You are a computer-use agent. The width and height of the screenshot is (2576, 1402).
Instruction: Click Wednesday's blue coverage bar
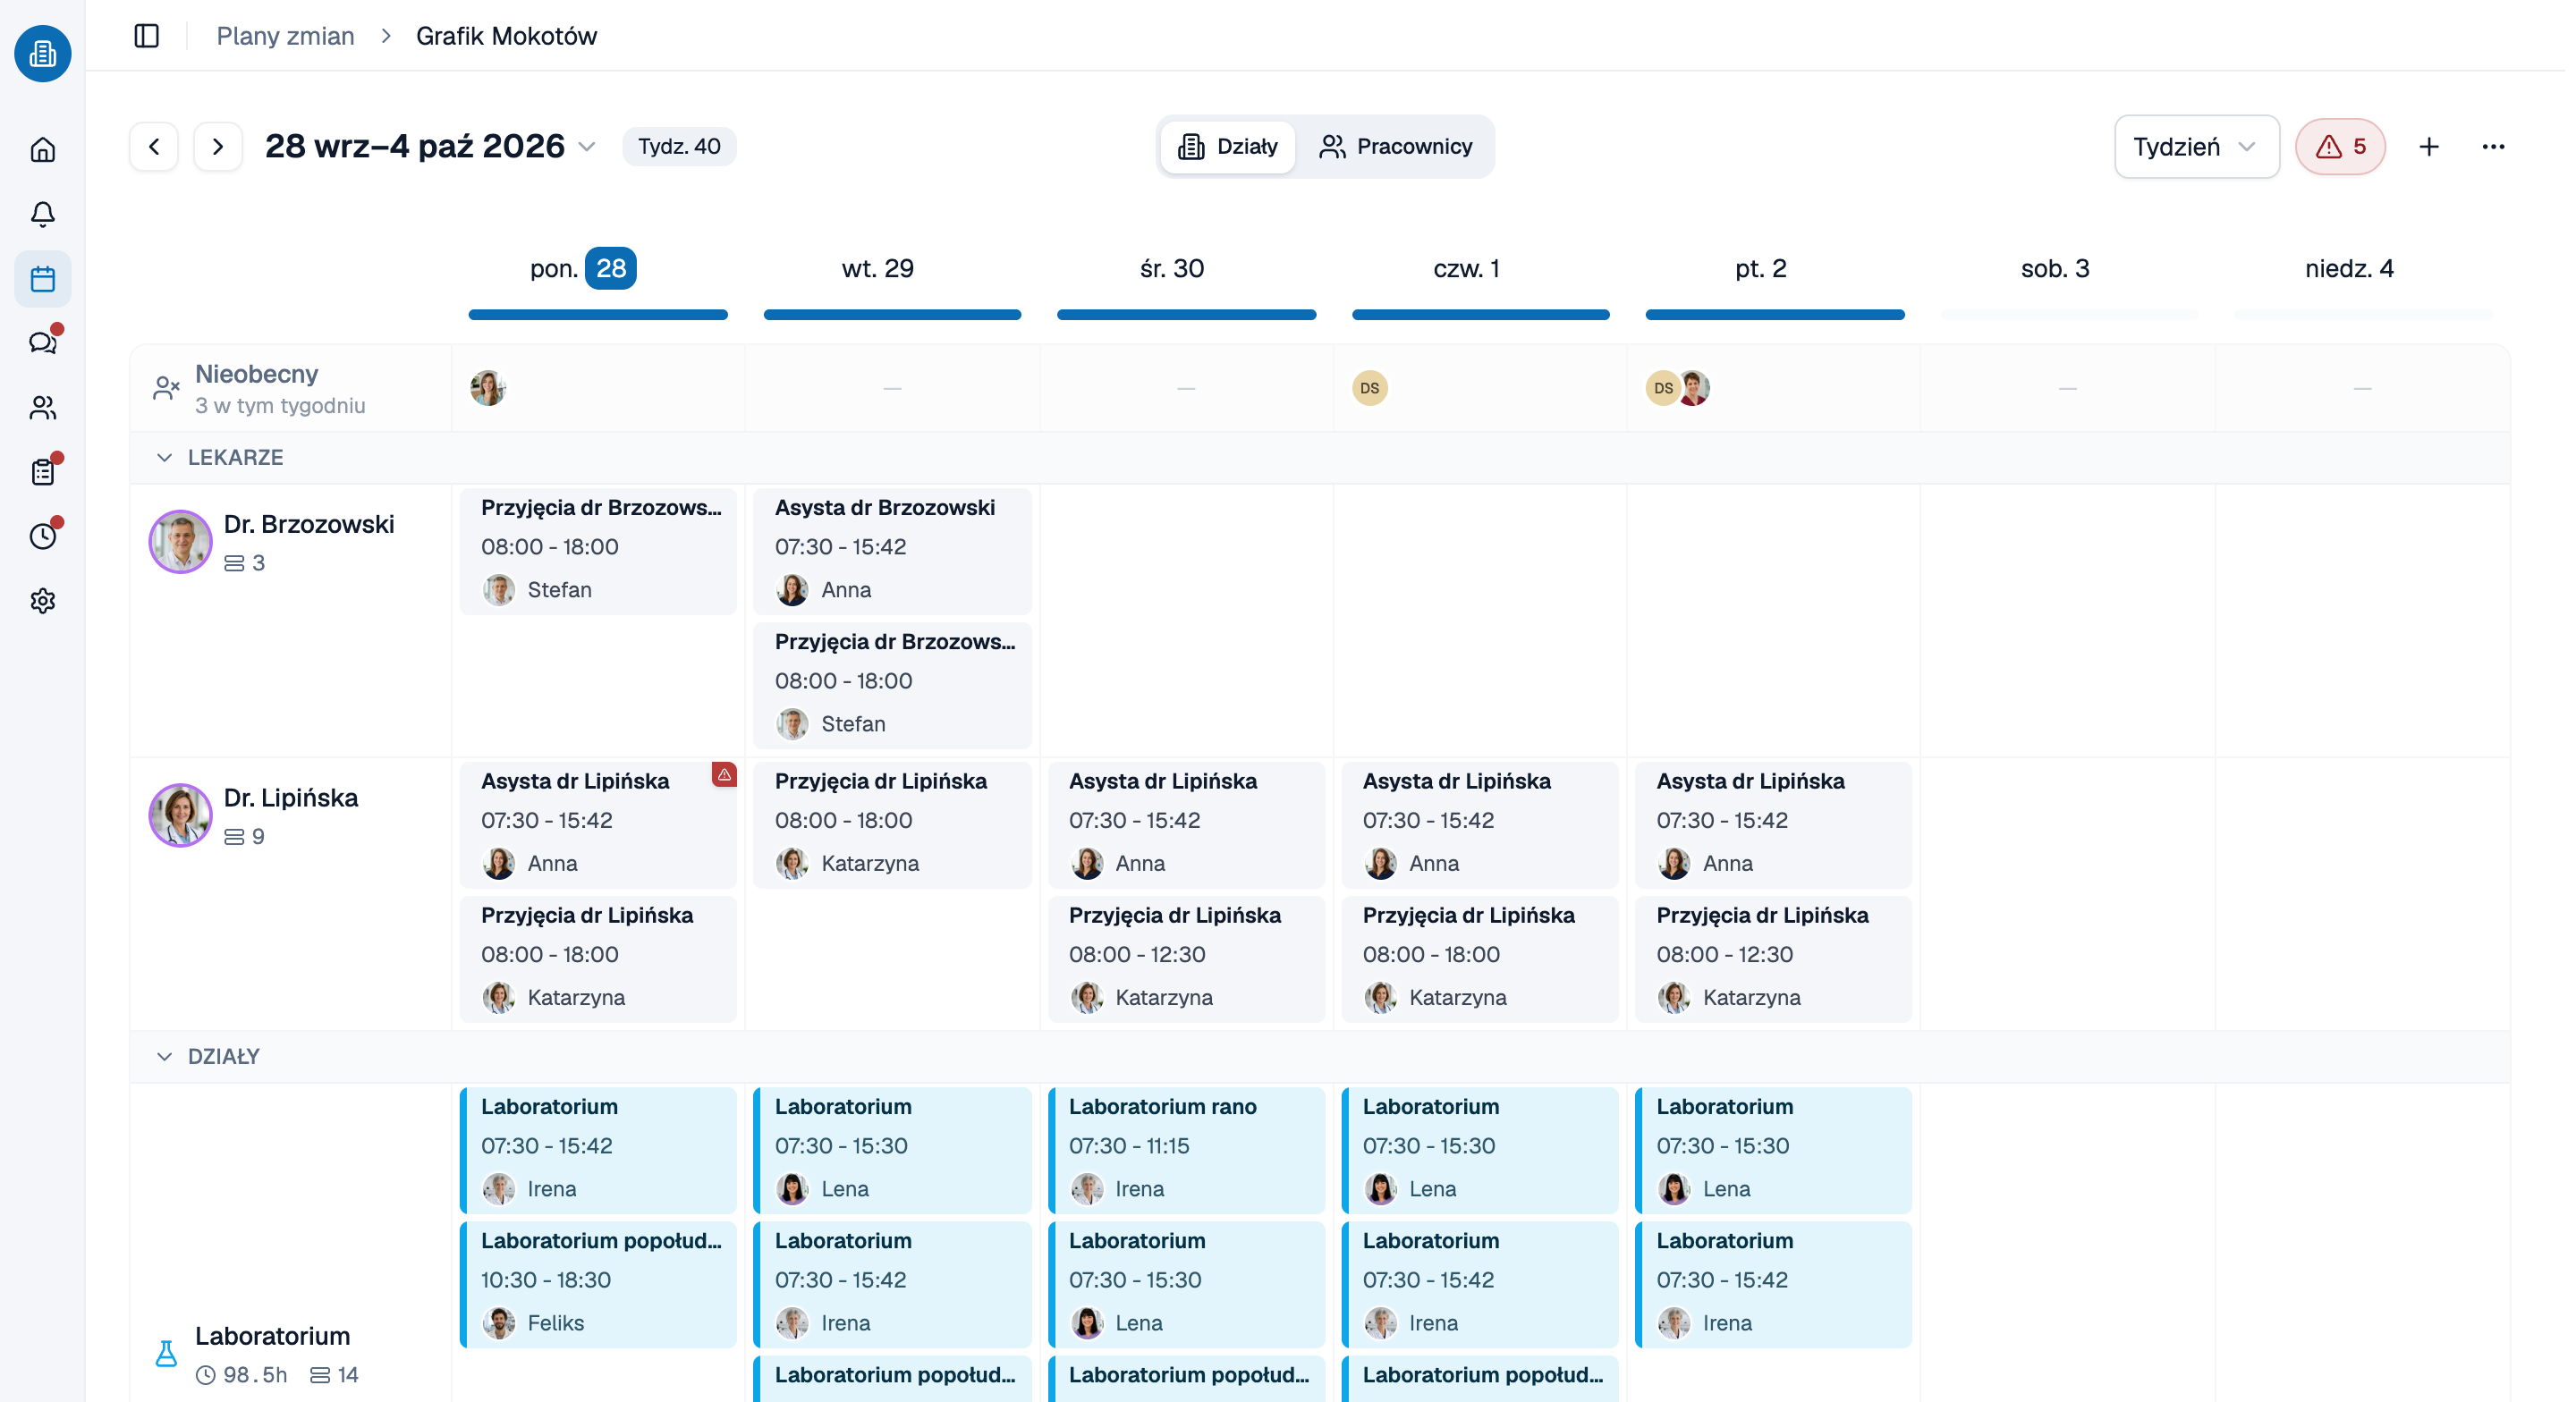[1186, 315]
